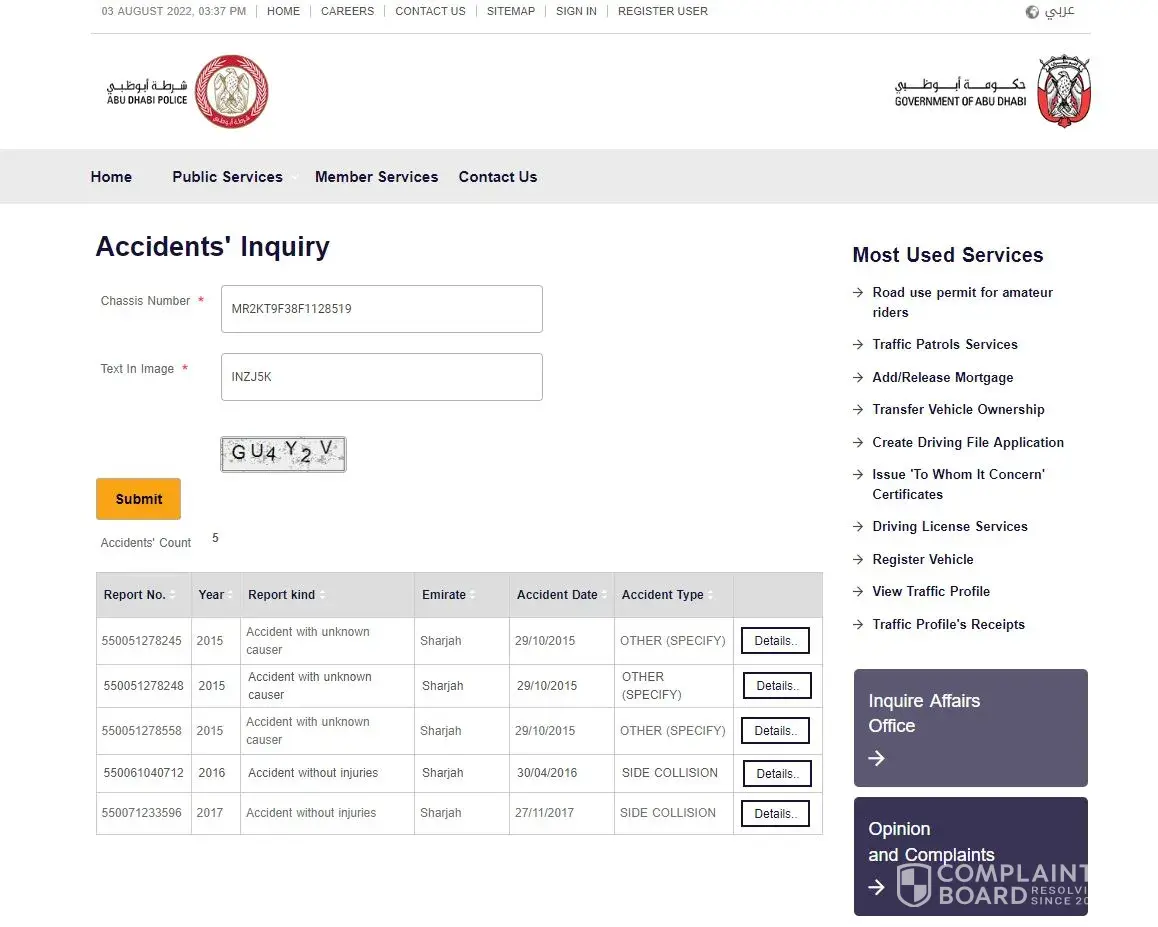Screen dimensions: 1158x927
Task: Open Road use permit for amateur riders
Action: click(x=962, y=302)
